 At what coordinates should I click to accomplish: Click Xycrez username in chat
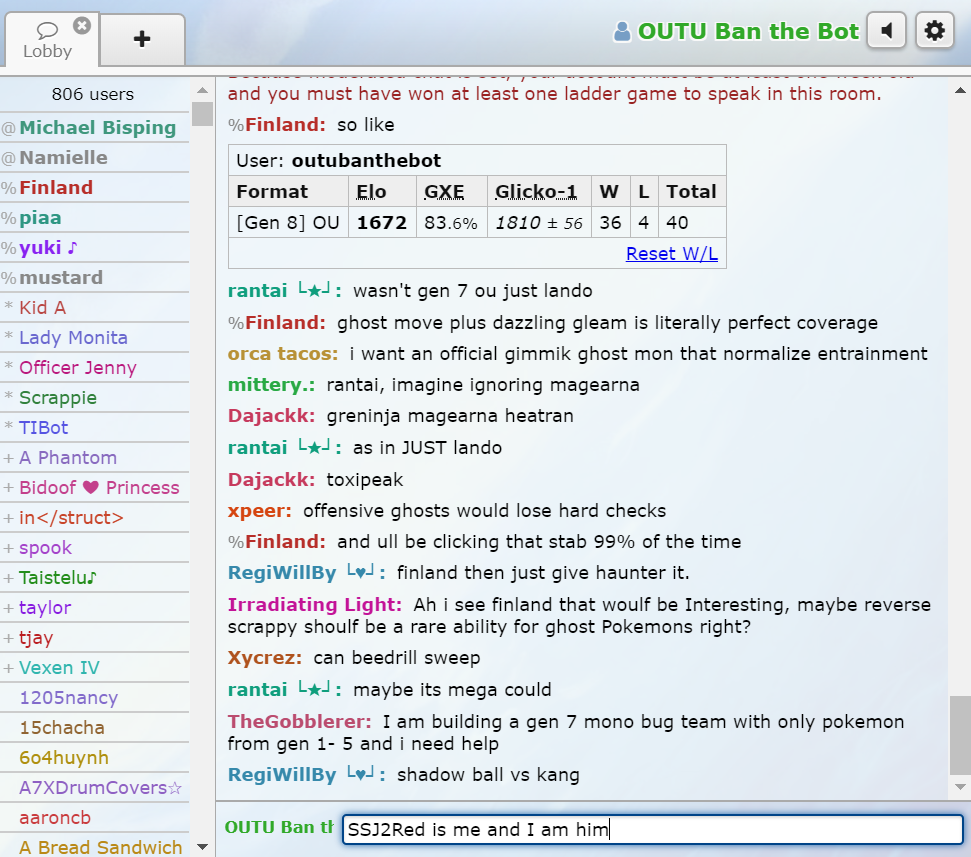[264, 658]
